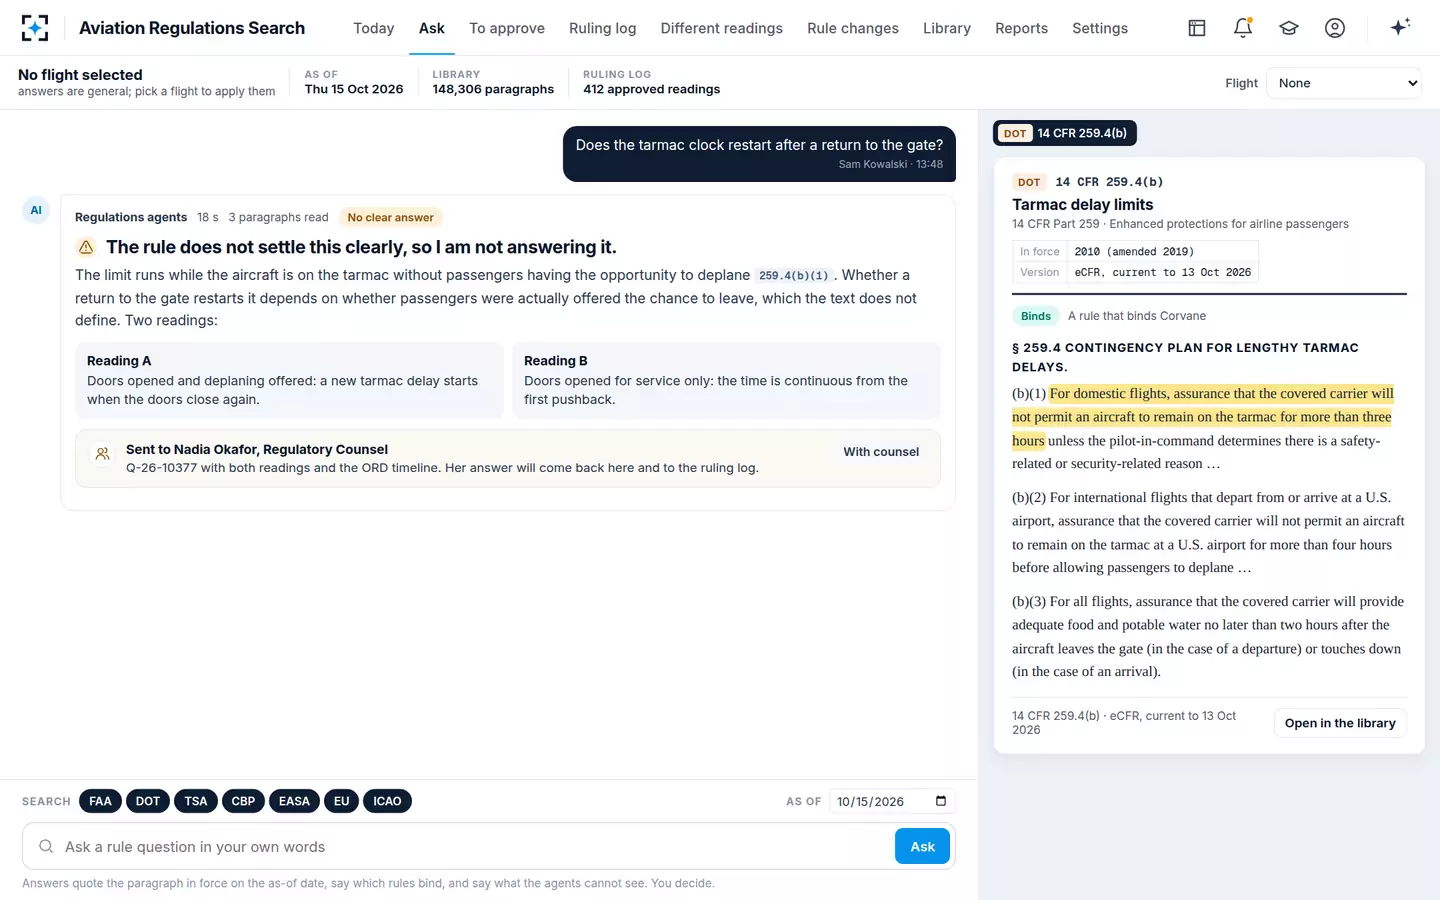Toggle the FAA search filter chip
Image resolution: width=1440 pixels, height=900 pixels.
100,801
